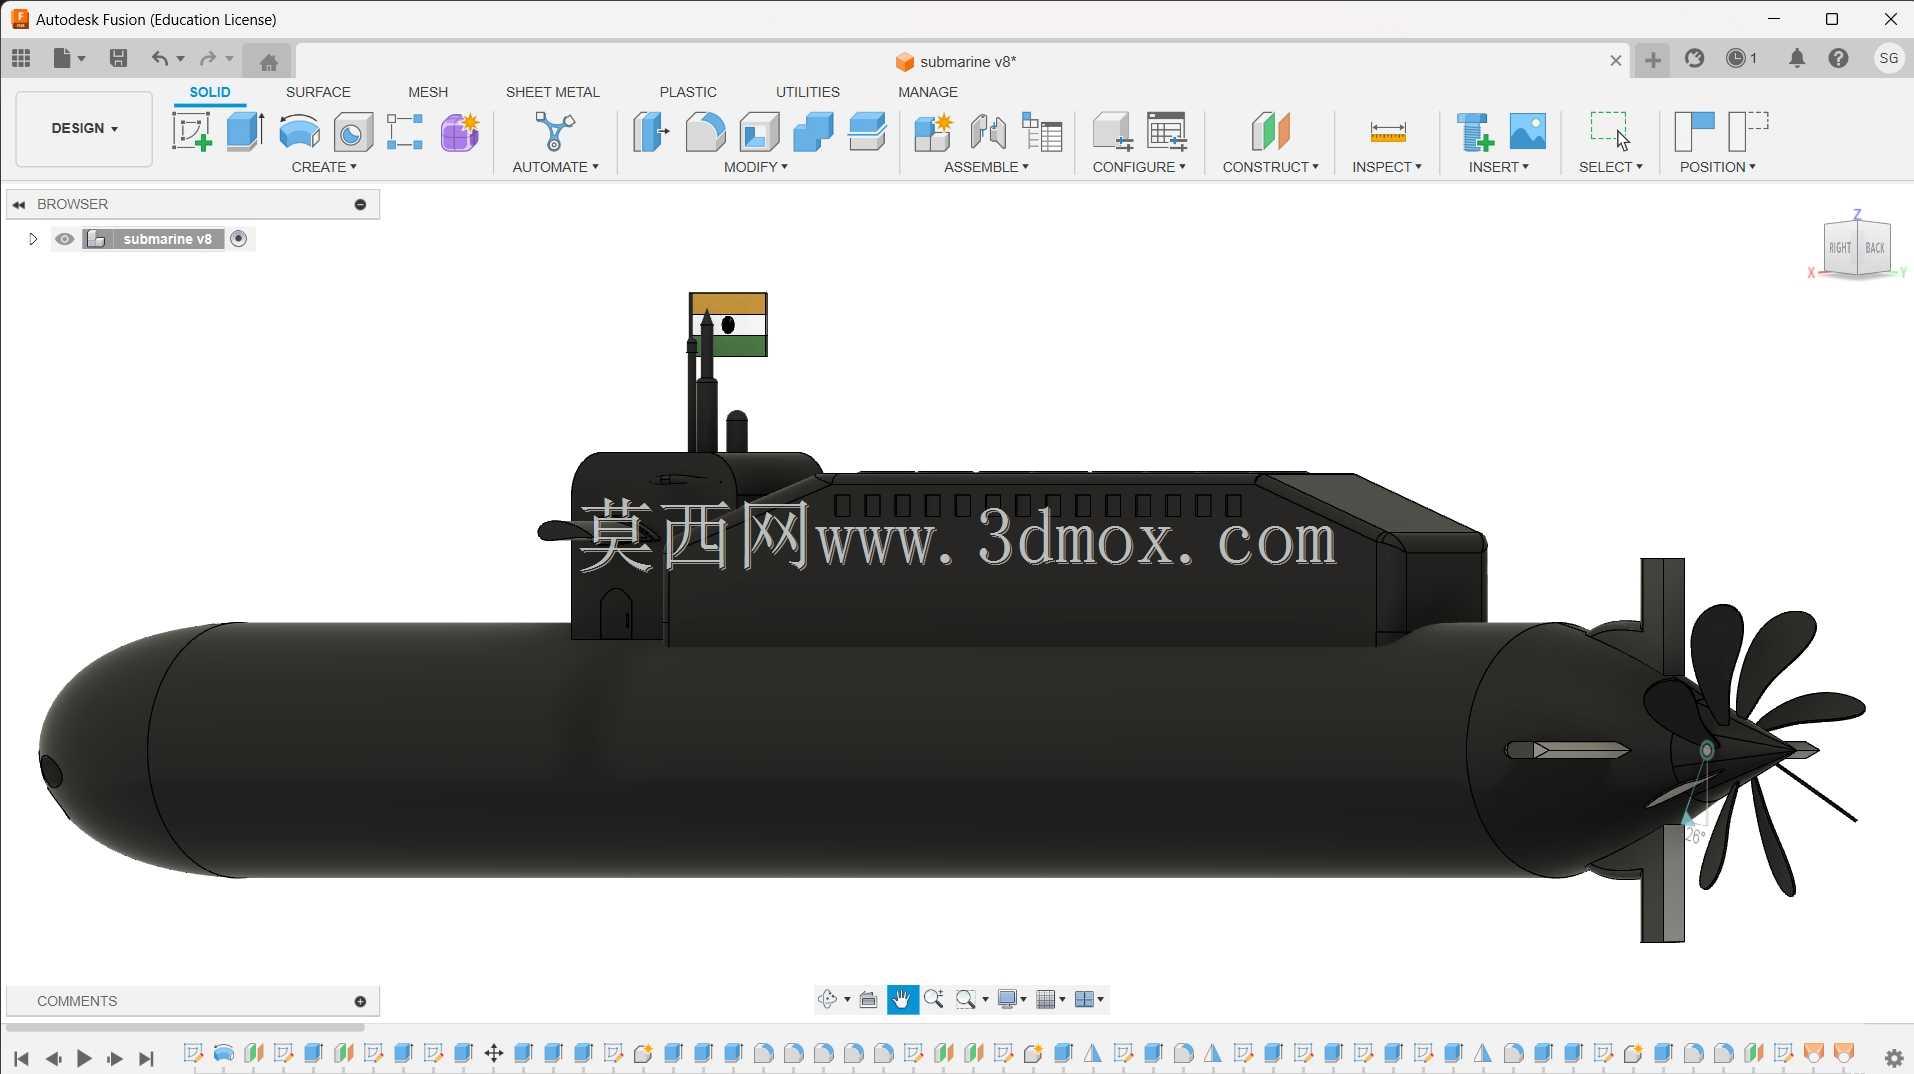Open the DESIGN workspace dropdown

[x=85, y=129]
